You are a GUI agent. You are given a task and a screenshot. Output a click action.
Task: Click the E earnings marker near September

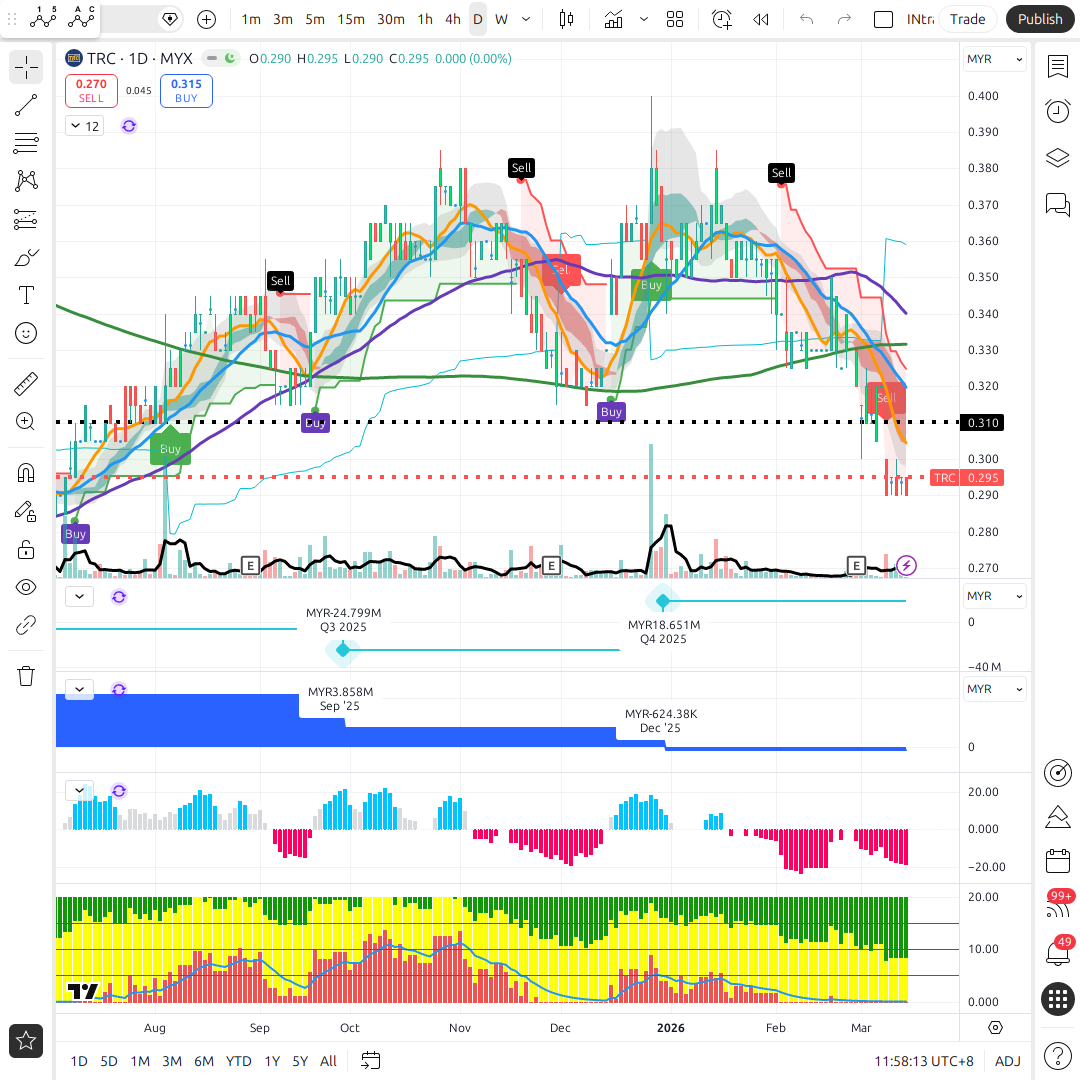click(250, 566)
